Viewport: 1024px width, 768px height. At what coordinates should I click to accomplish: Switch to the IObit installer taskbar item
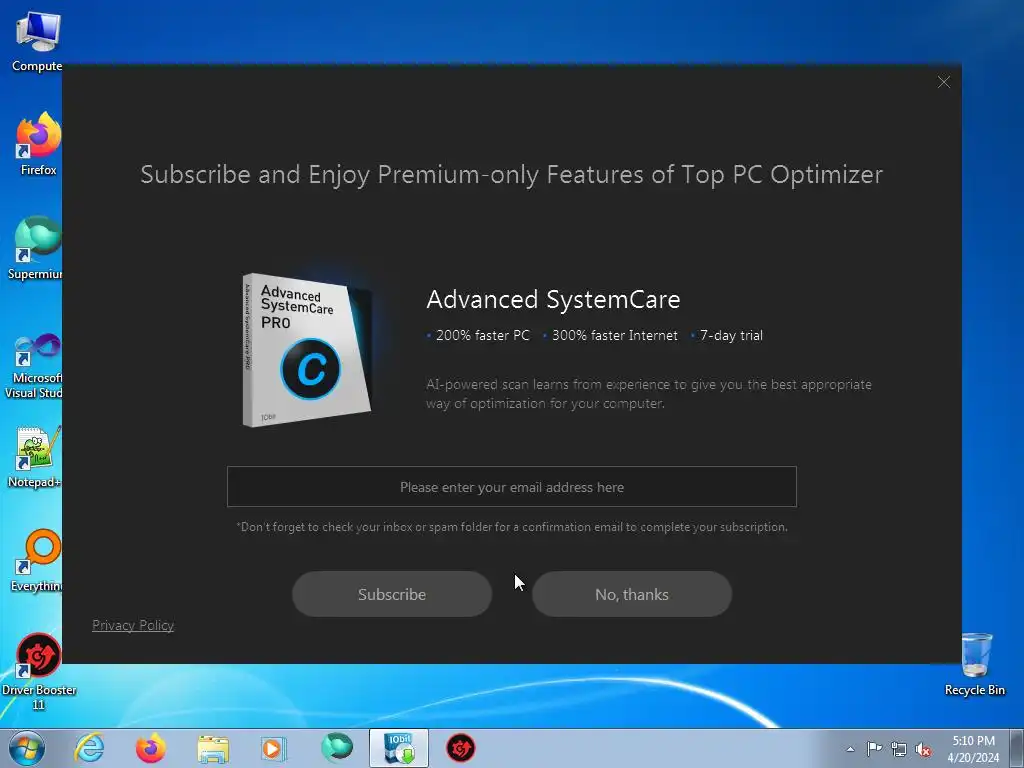[x=399, y=748]
